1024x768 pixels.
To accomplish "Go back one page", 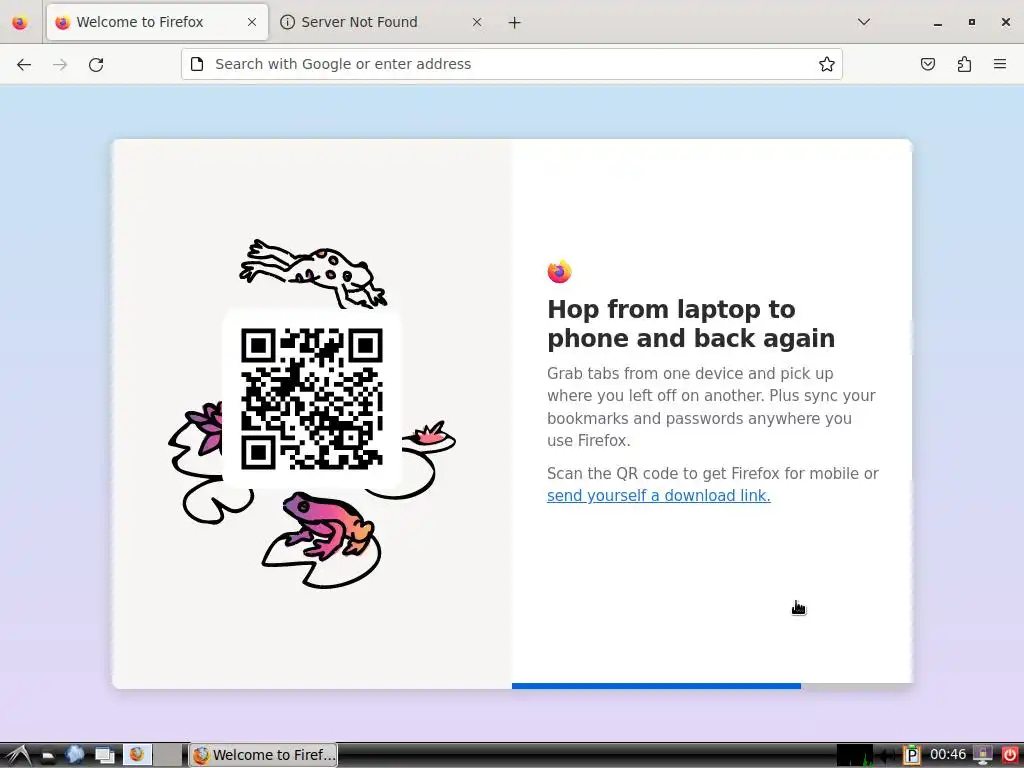I will 24,64.
